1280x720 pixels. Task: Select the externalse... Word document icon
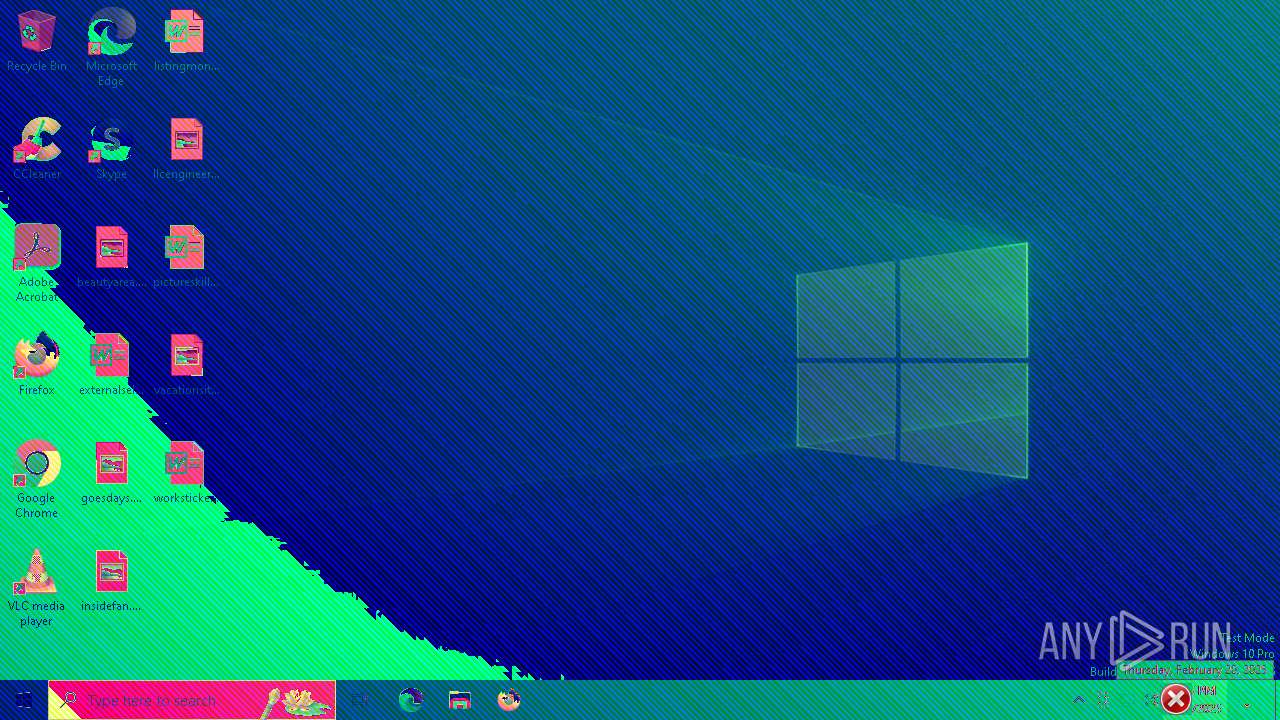pos(109,365)
